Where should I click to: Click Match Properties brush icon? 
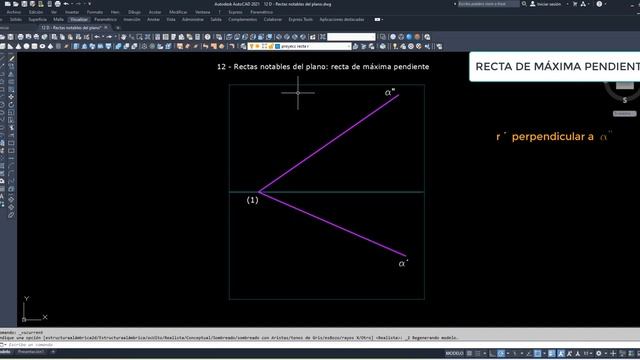78,37
